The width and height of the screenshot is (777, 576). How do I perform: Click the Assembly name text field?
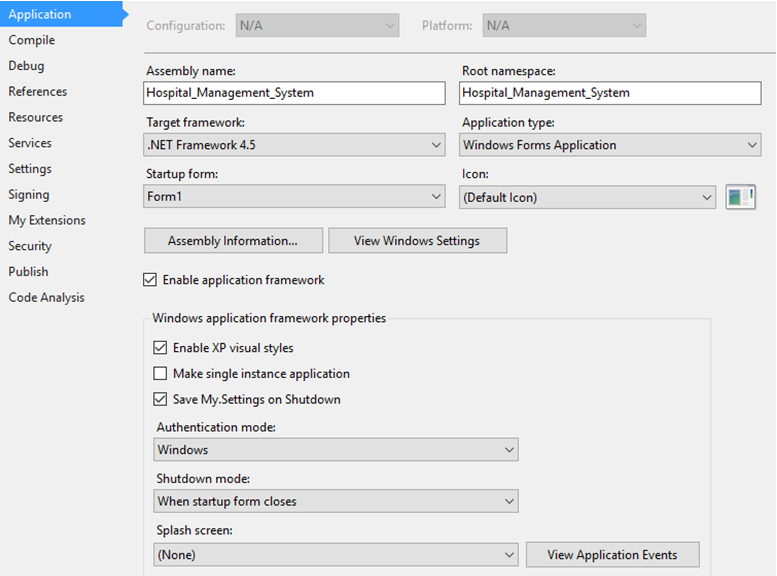[x=294, y=93]
